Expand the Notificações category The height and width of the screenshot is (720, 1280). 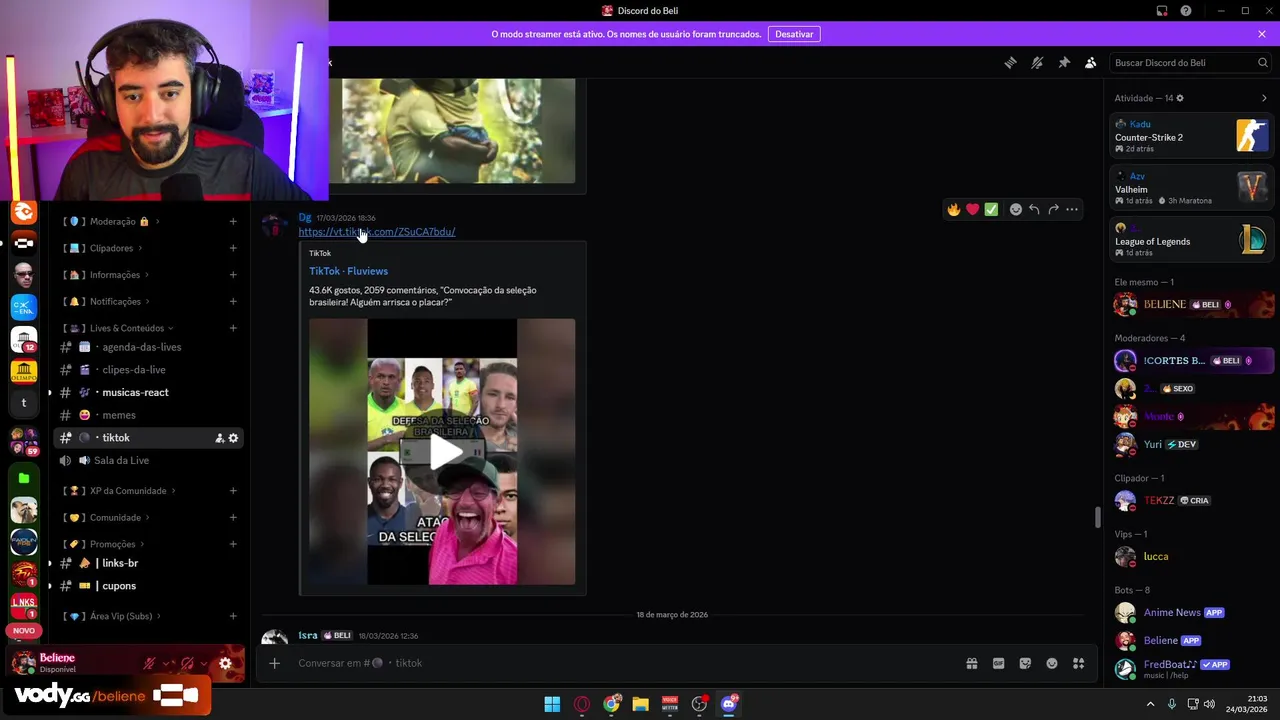pos(108,301)
